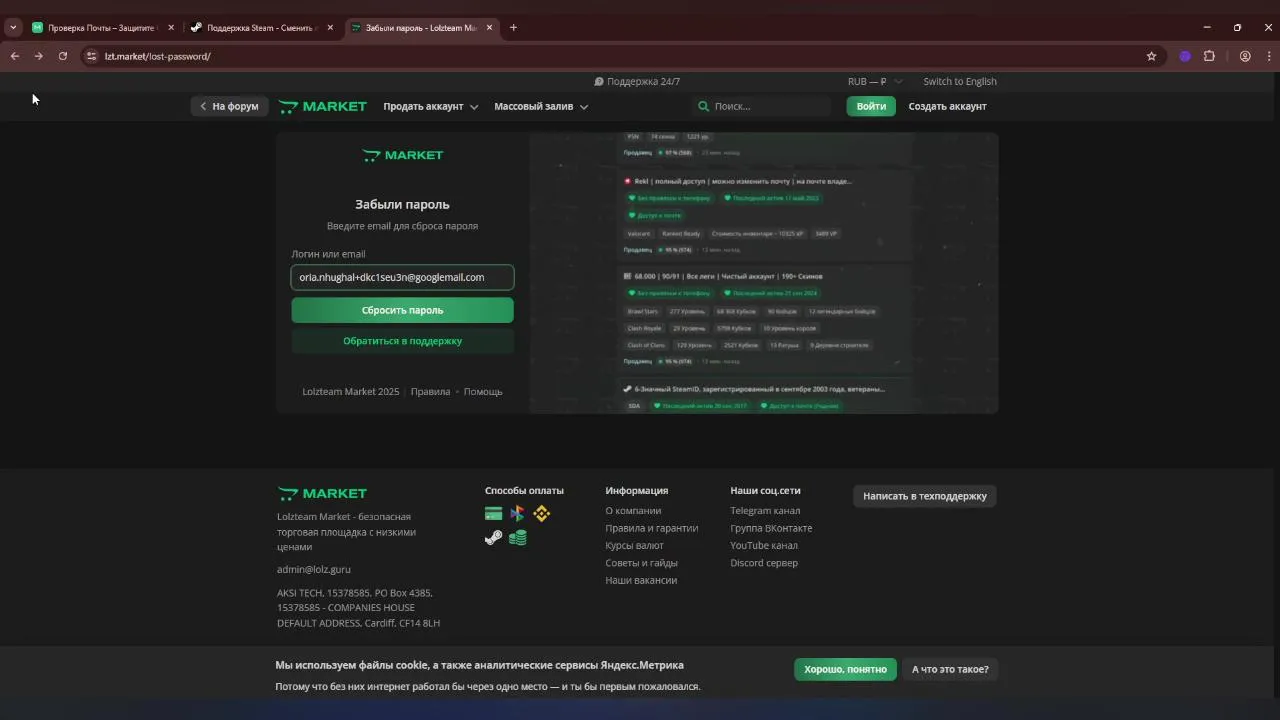Open the Помощь link under the form
Viewport: 1280px width, 720px height.
click(483, 391)
